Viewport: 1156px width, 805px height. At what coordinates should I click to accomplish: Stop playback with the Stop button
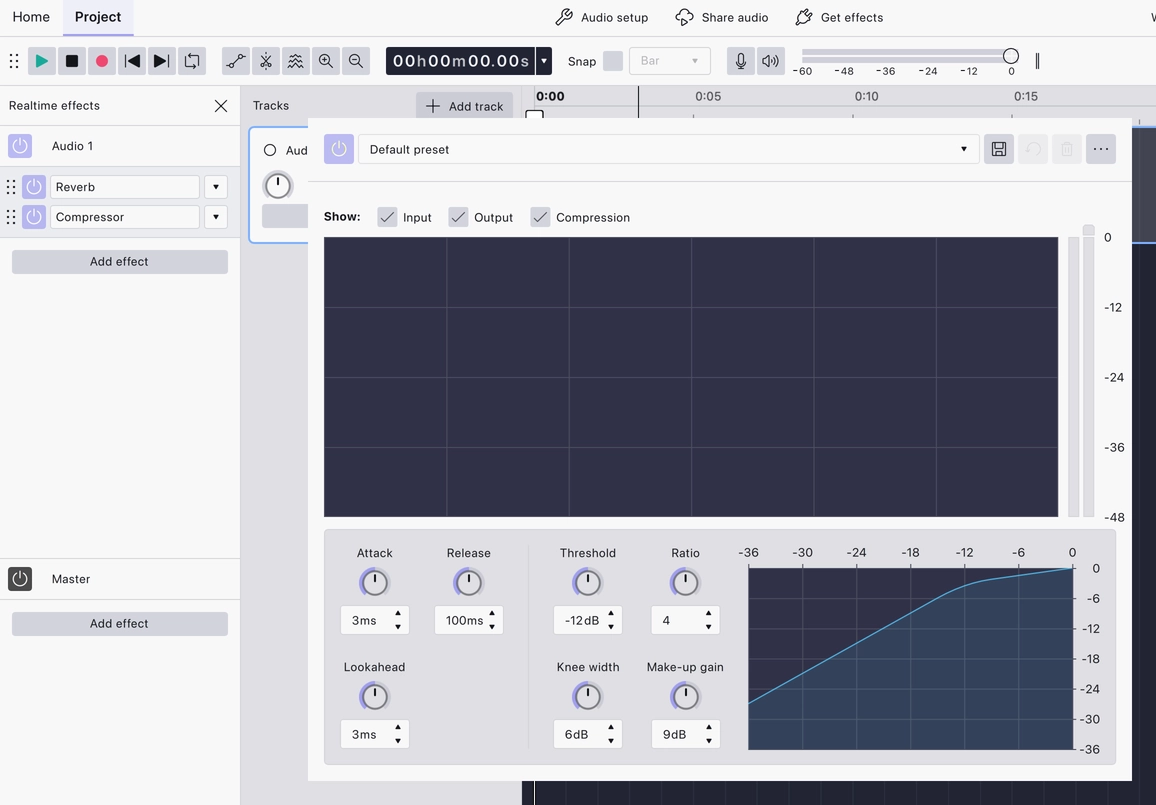[x=72, y=61]
